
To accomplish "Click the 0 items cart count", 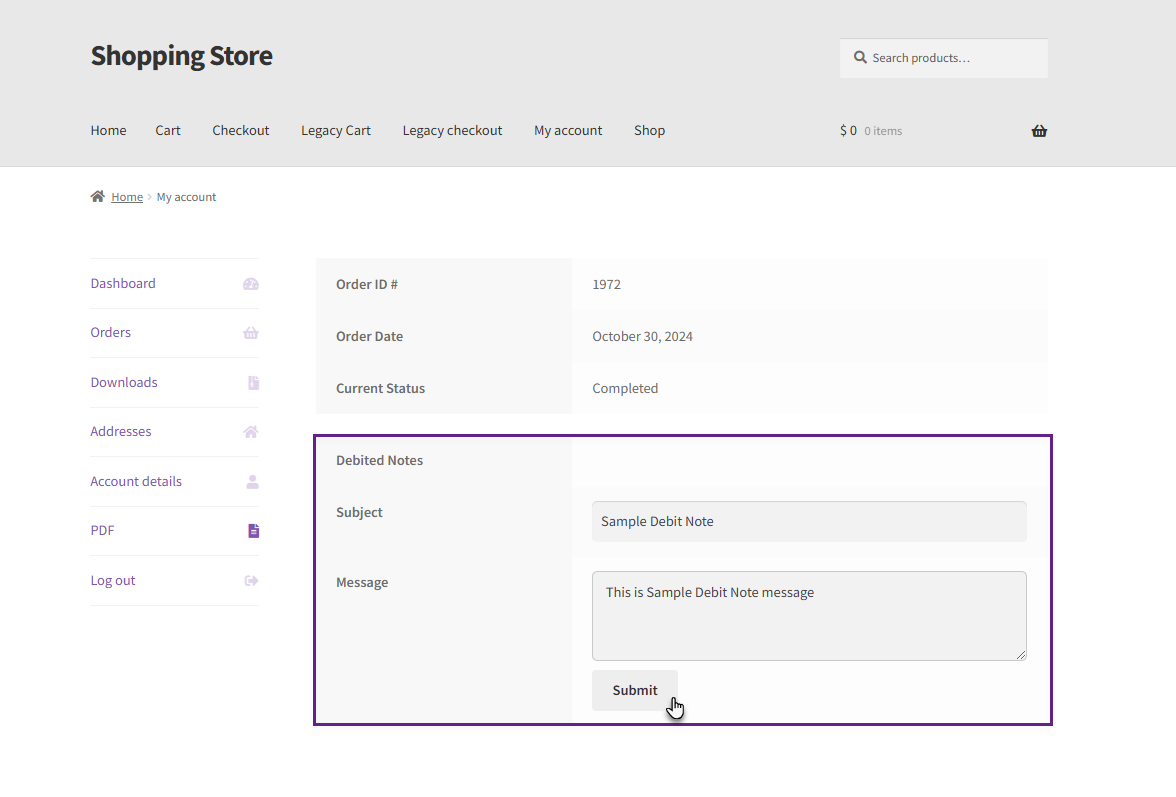I will [x=883, y=131].
